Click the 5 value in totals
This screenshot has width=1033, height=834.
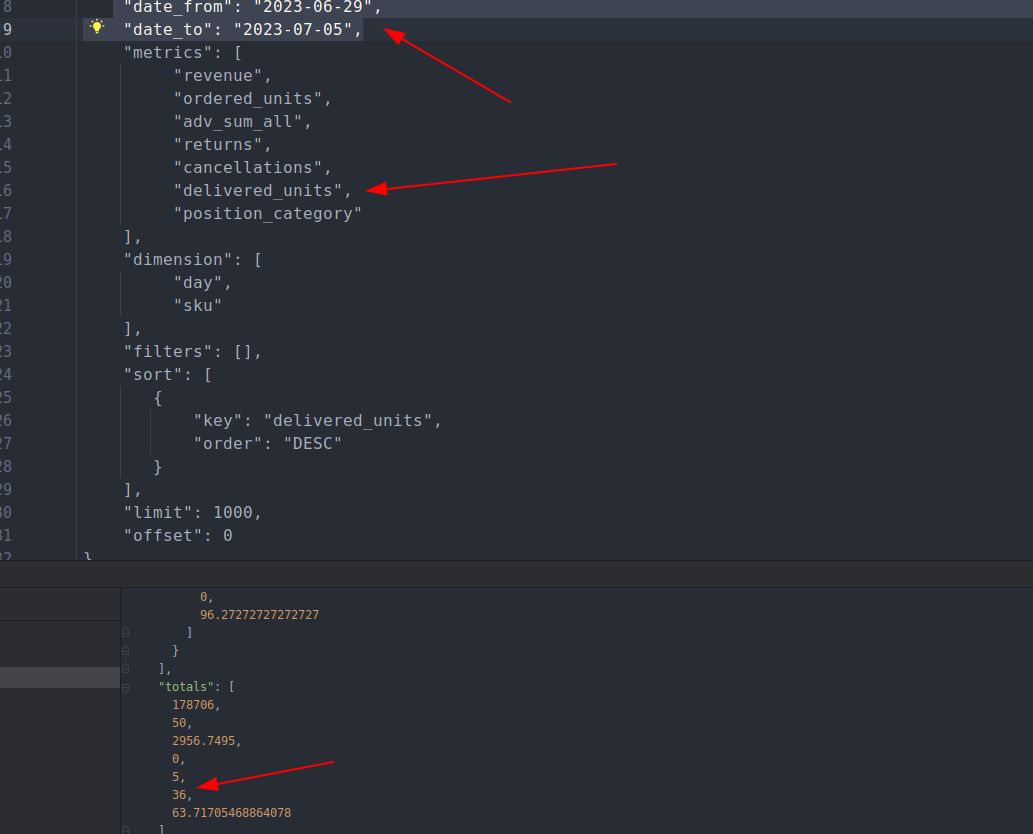coord(175,777)
